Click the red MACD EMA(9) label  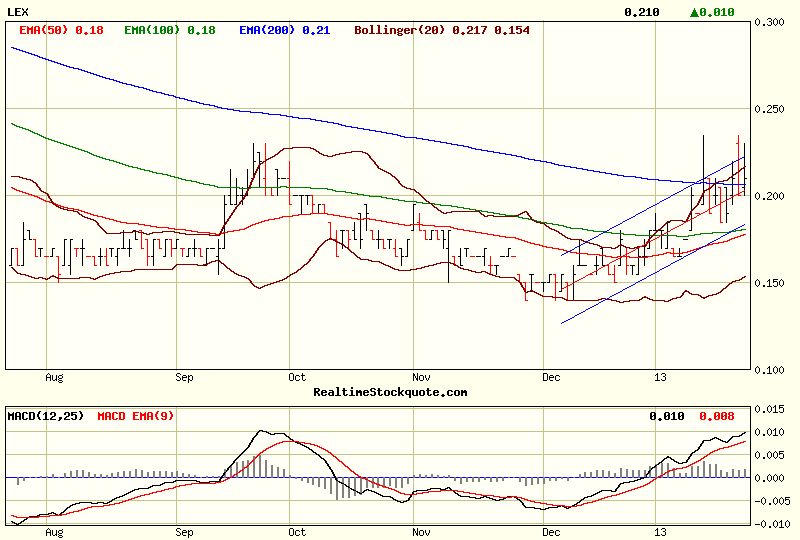tap(136, 416)
